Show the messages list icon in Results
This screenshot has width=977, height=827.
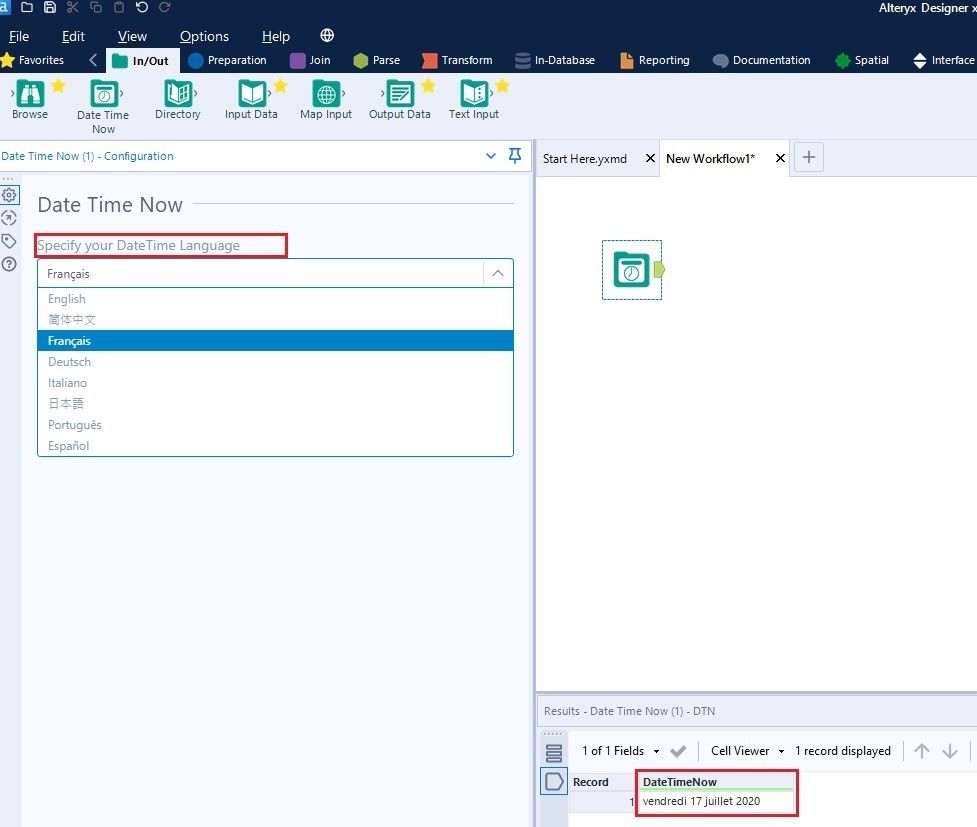pos(553,753)
